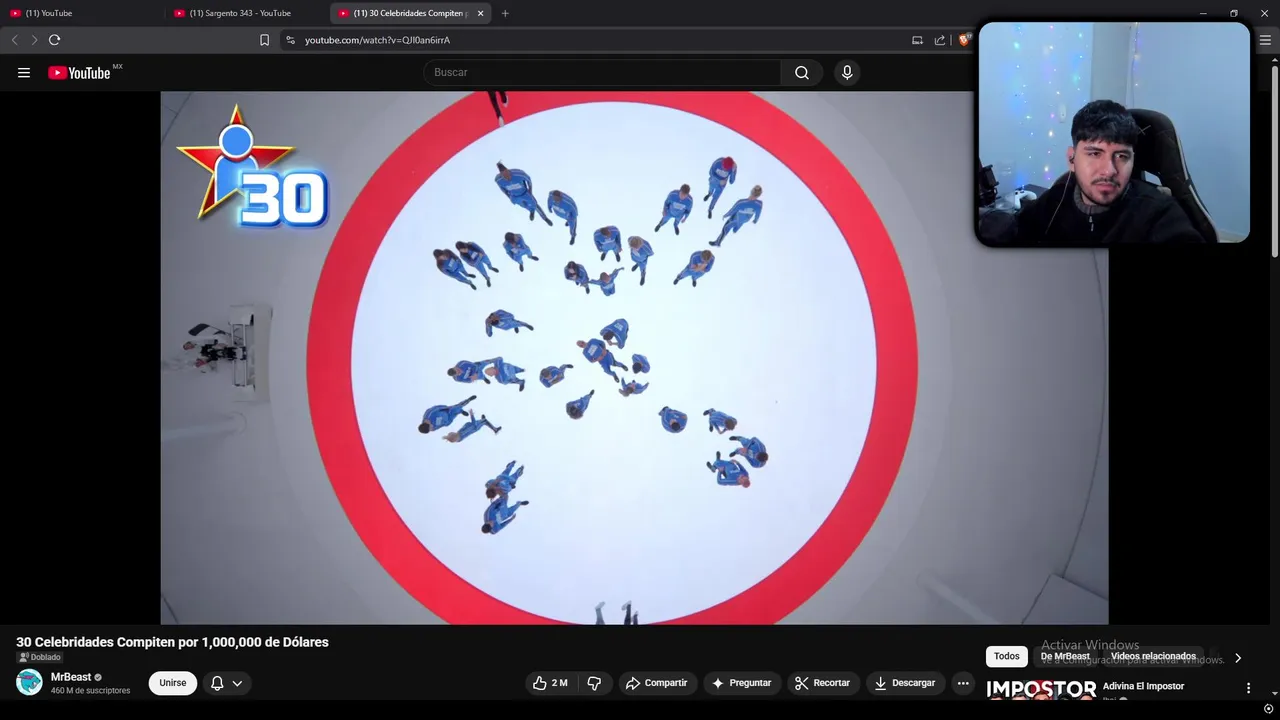Viewport: 1280px width, 720px height.
Task: Select the Videos relacionados filter chip
Action: [x=1153, y=656]
